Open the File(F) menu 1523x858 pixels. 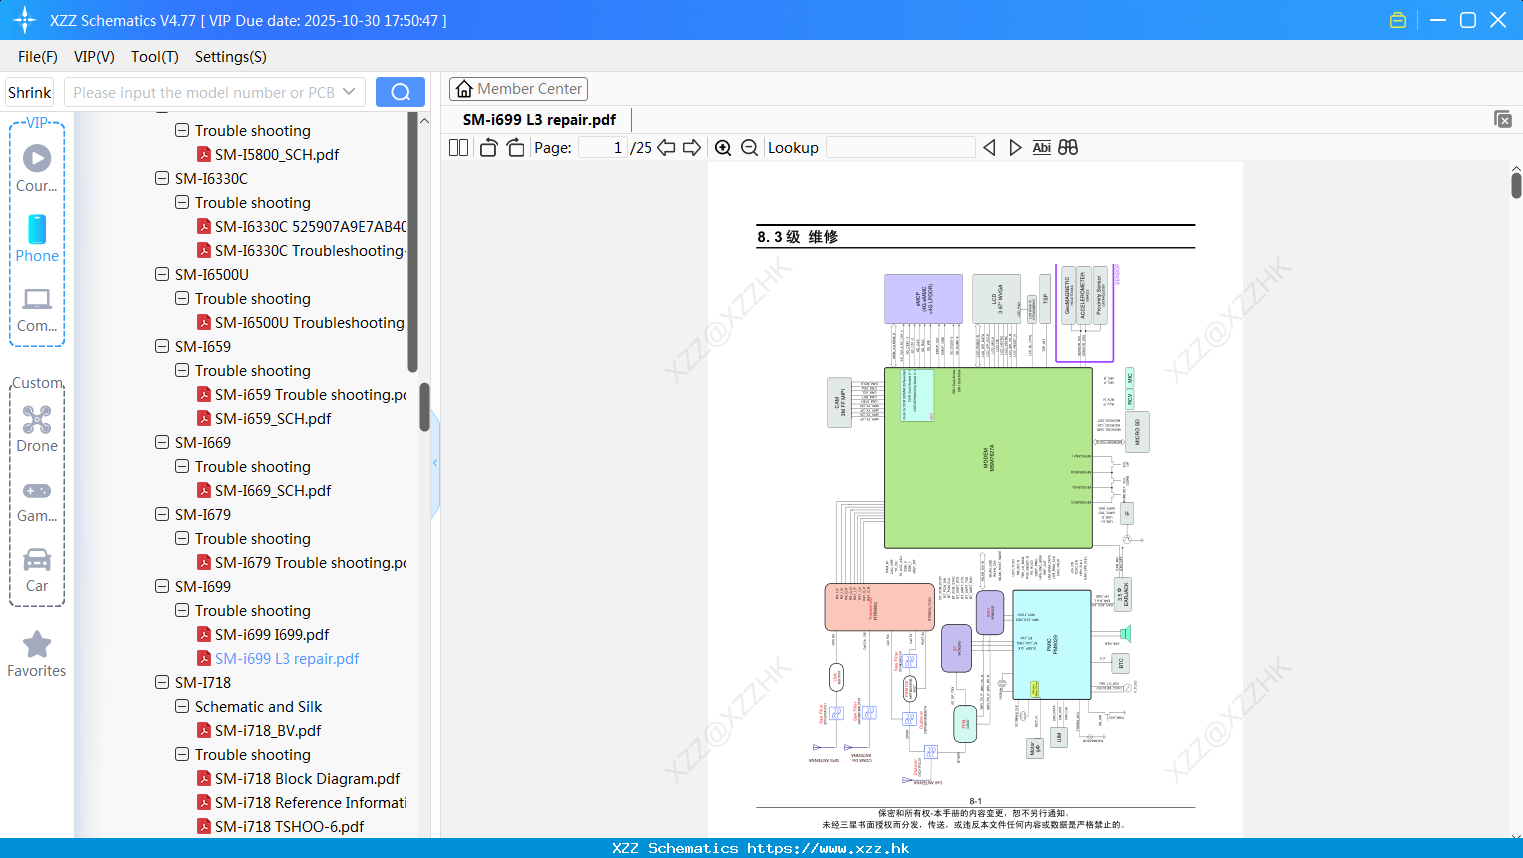coord(38,56)
